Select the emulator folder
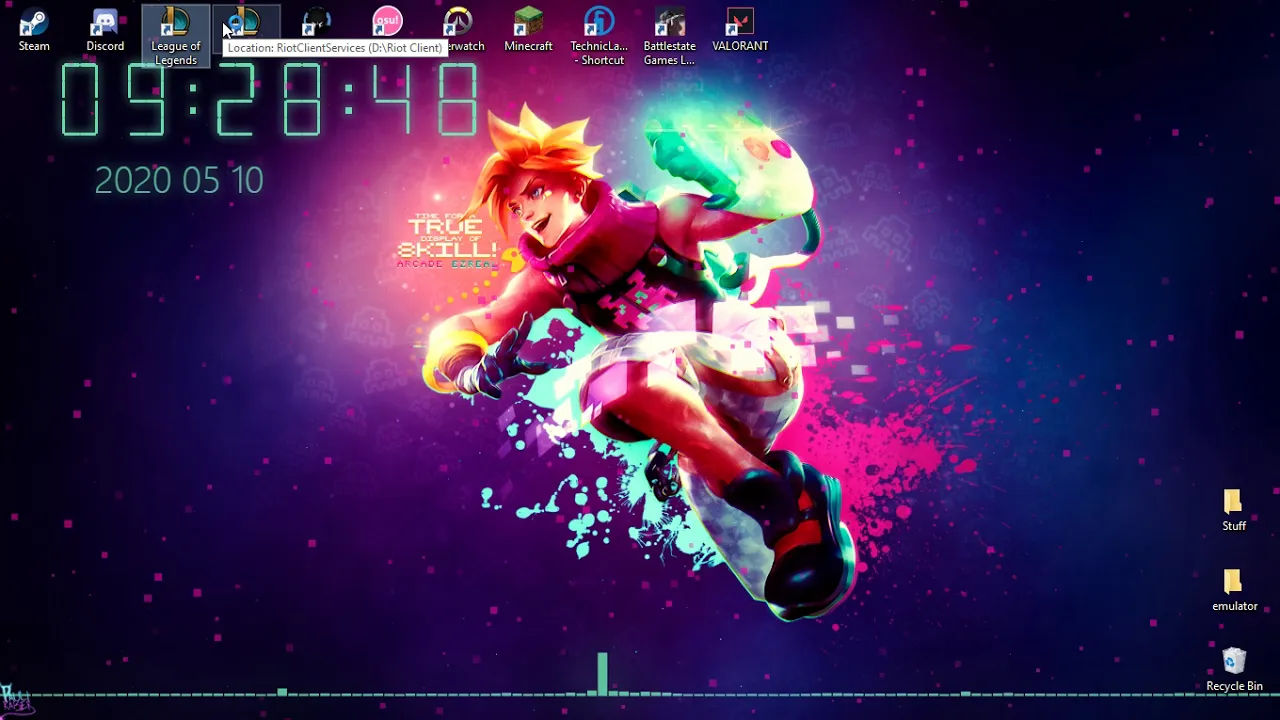Screen dimensions: 1280x720 pyautogui.click(x=1234, y=591)
